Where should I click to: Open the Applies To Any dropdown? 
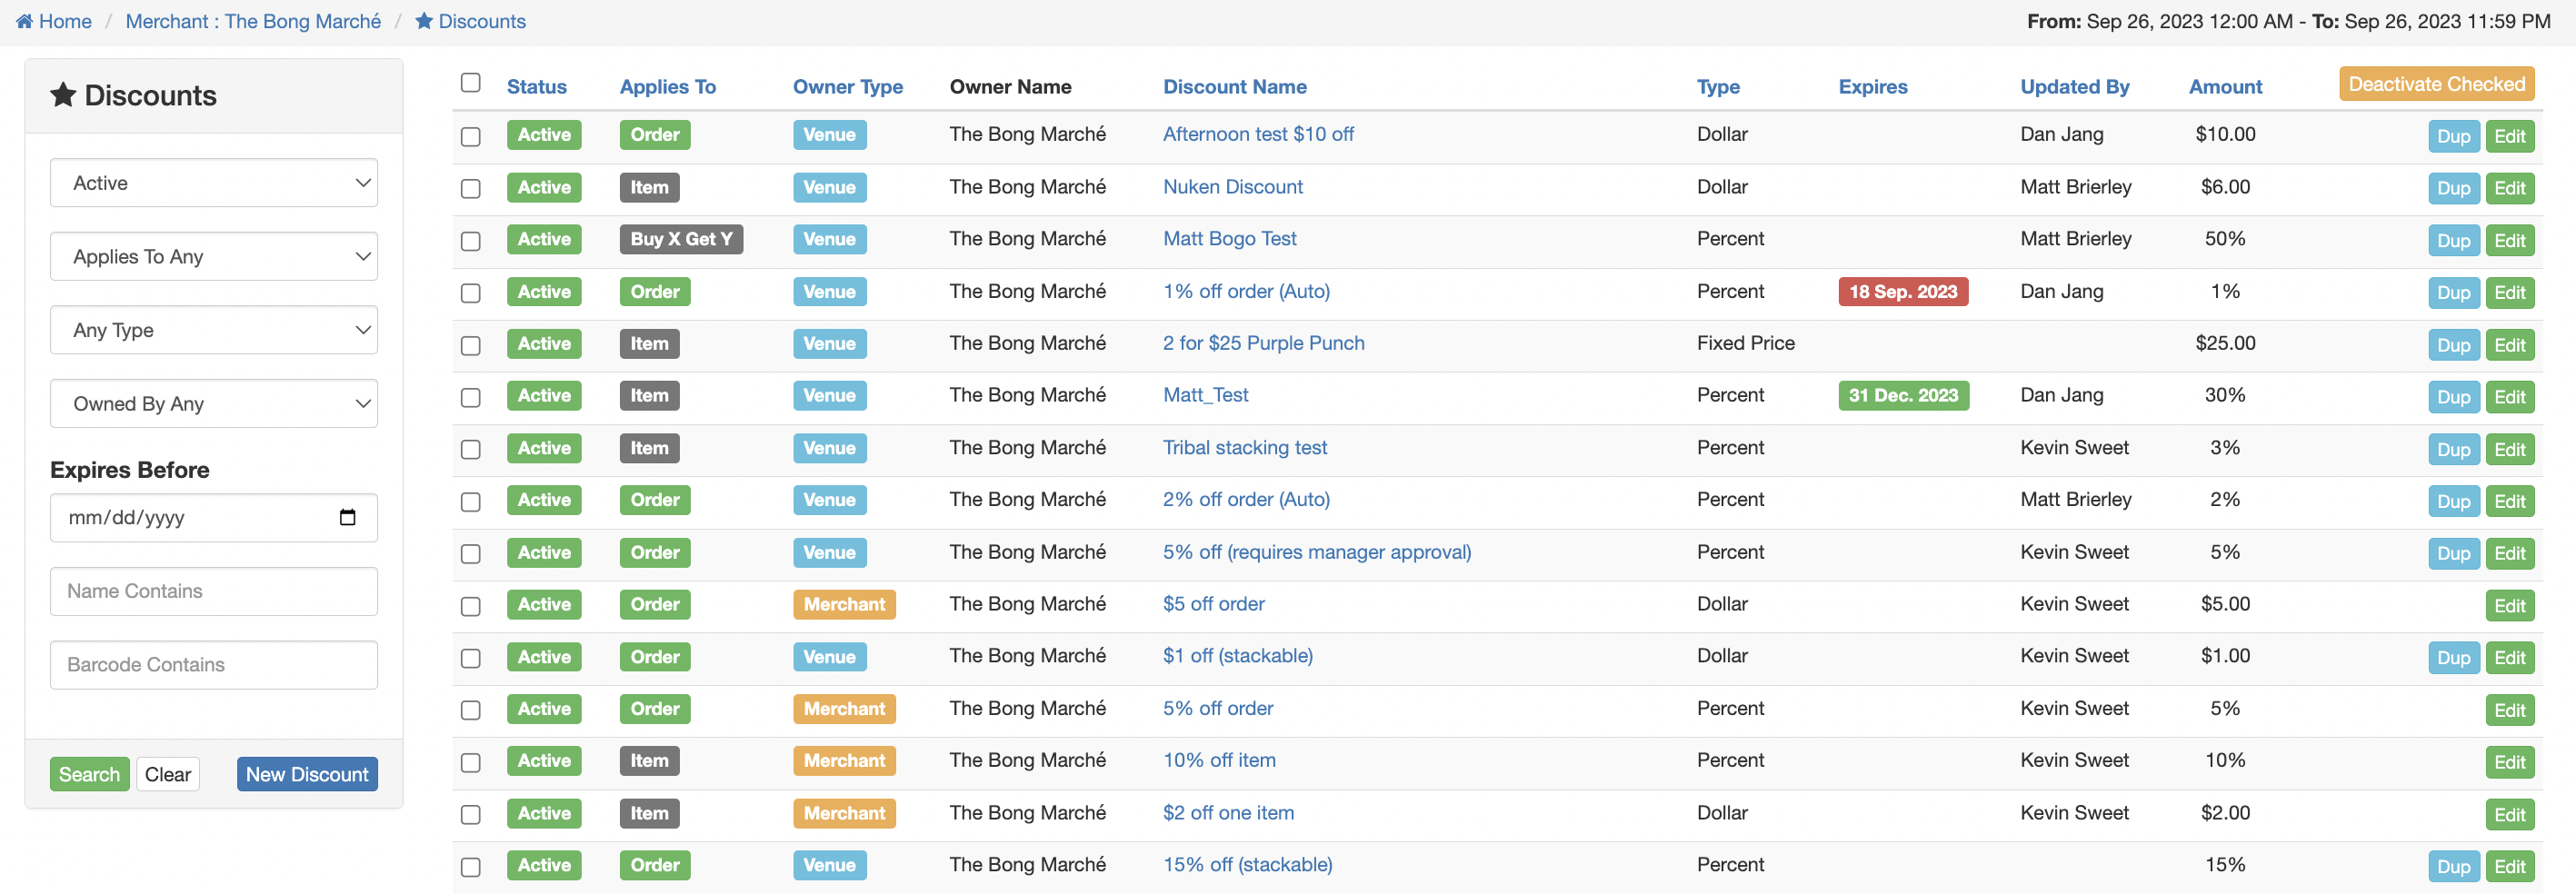tap(214, 257)
